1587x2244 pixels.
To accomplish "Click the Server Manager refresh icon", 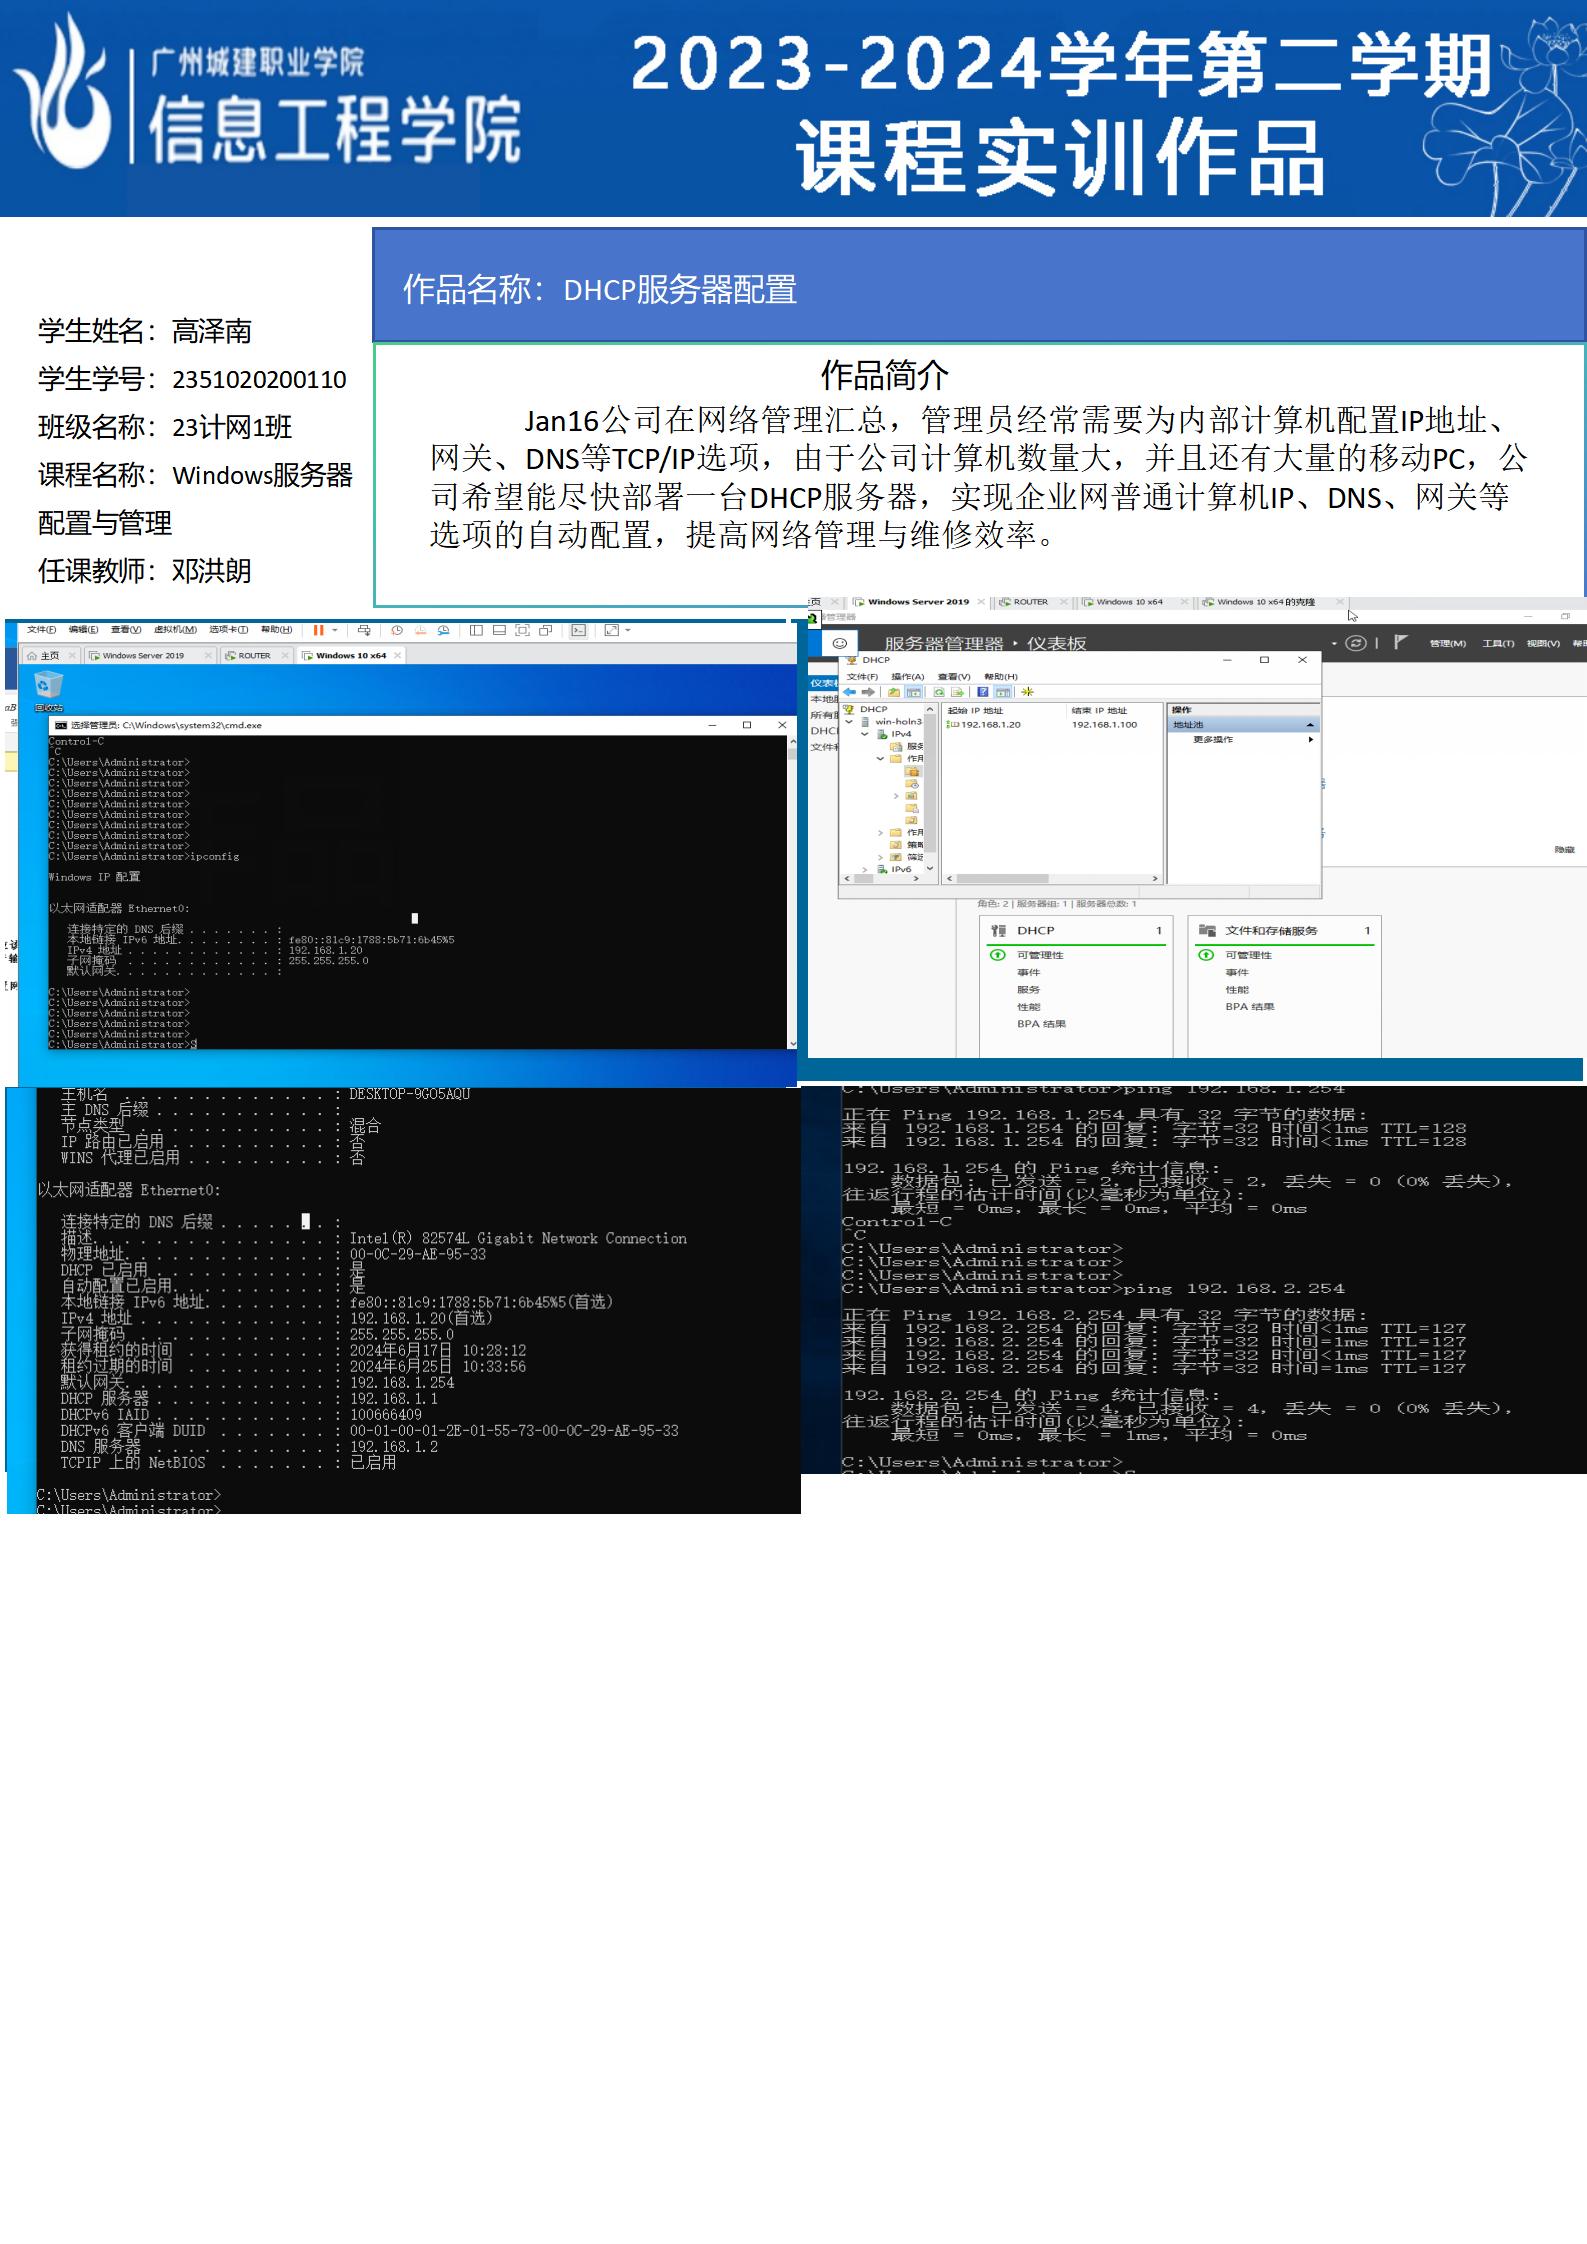I will [x=1356, y=643].
